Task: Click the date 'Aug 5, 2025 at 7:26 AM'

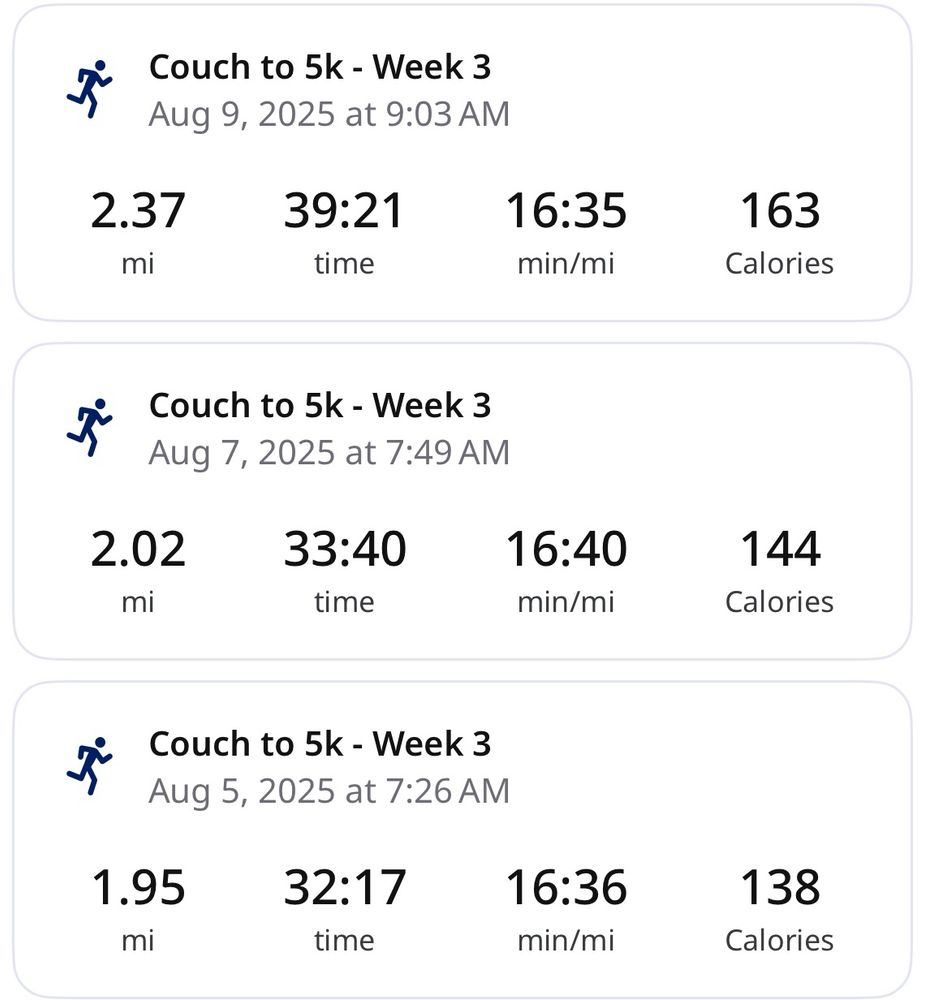Action: coord(329,791)
